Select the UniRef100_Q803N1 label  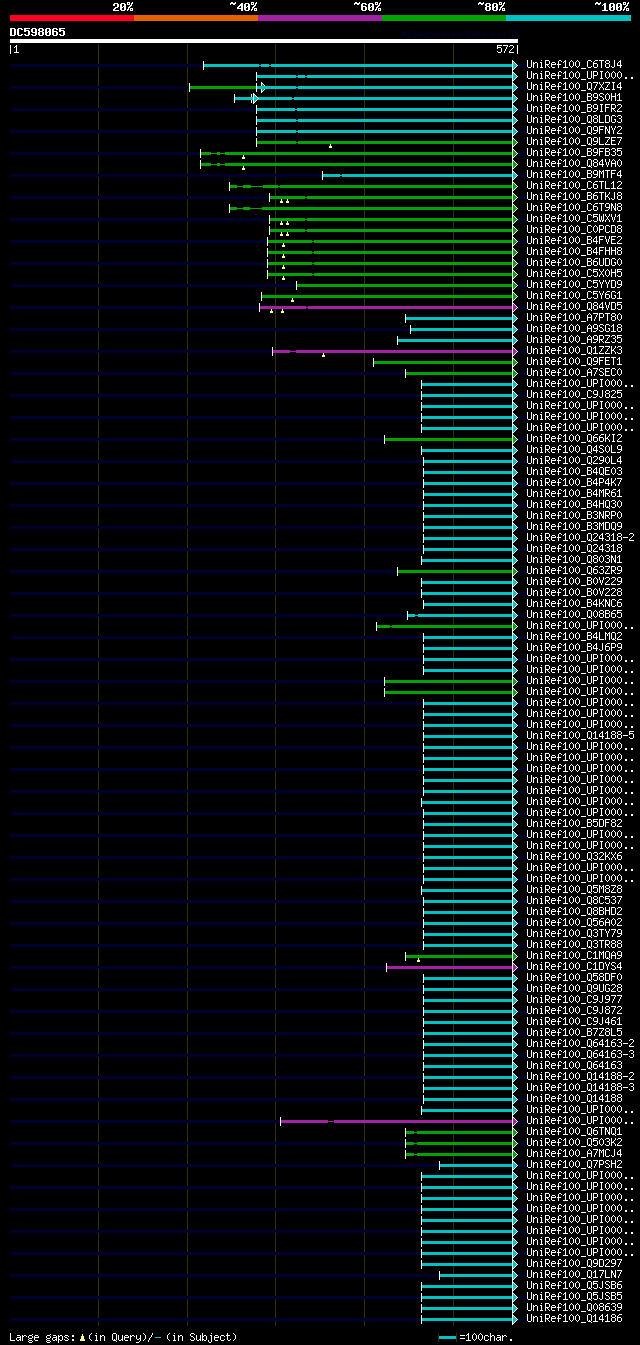tap(574, 559)
